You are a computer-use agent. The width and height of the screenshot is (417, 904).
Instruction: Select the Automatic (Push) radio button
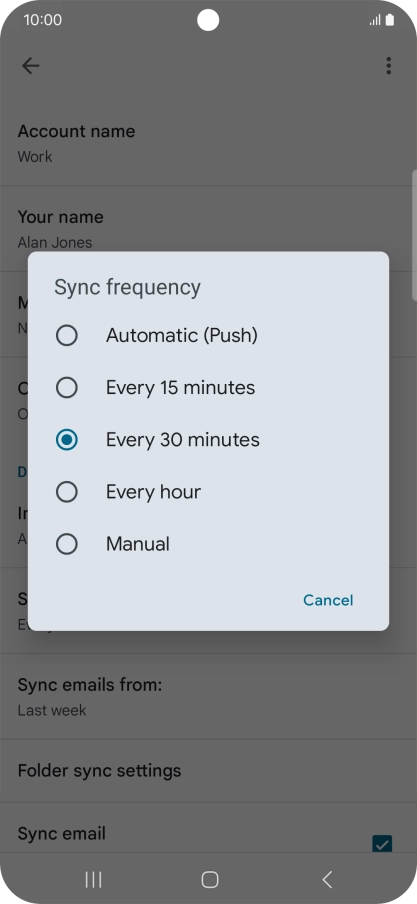(67, 335)
